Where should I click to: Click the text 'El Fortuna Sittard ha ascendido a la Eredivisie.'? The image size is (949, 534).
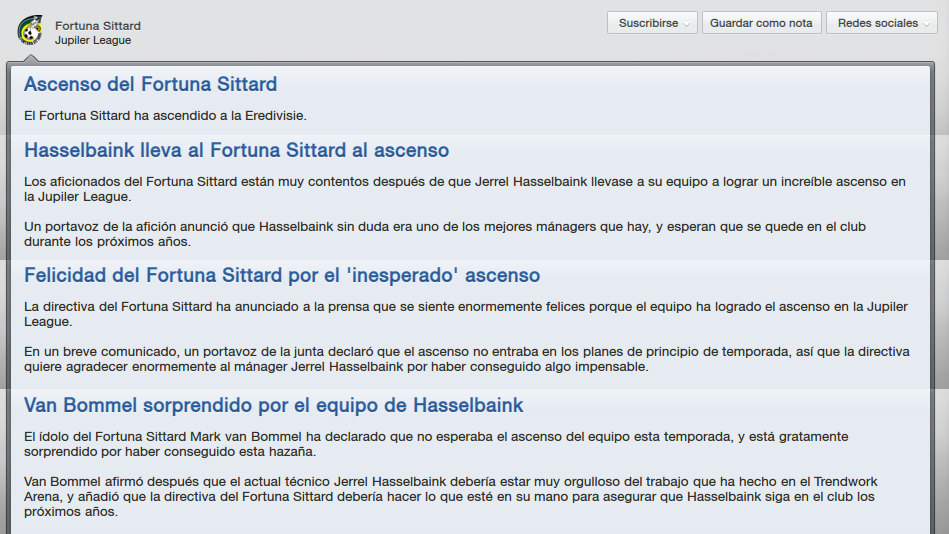pos(165,116)
